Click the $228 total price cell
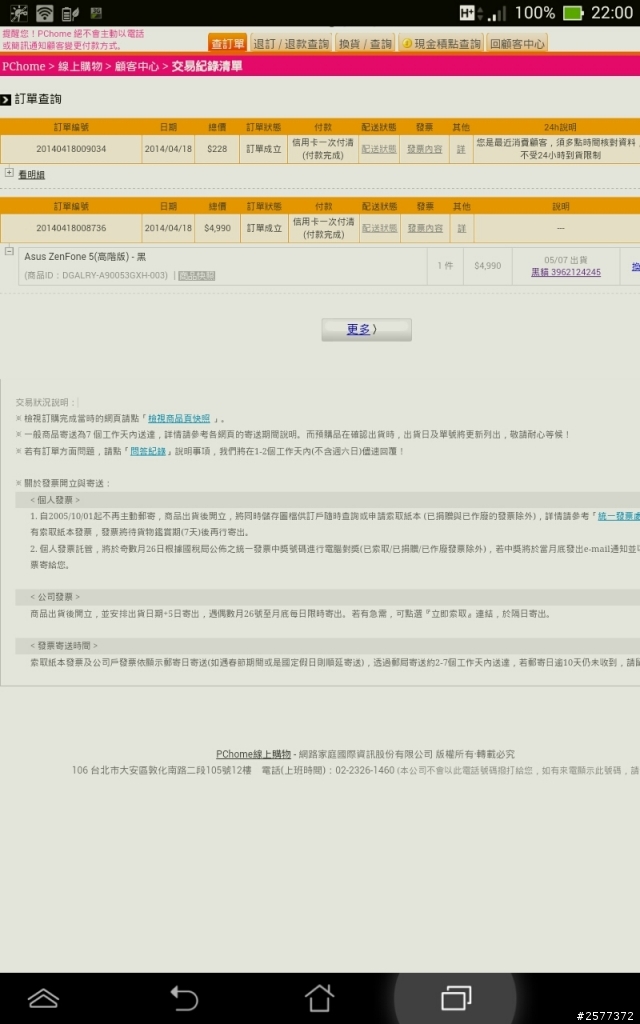The width and height of the screenshot is (640, 1024). pos(217,149)
